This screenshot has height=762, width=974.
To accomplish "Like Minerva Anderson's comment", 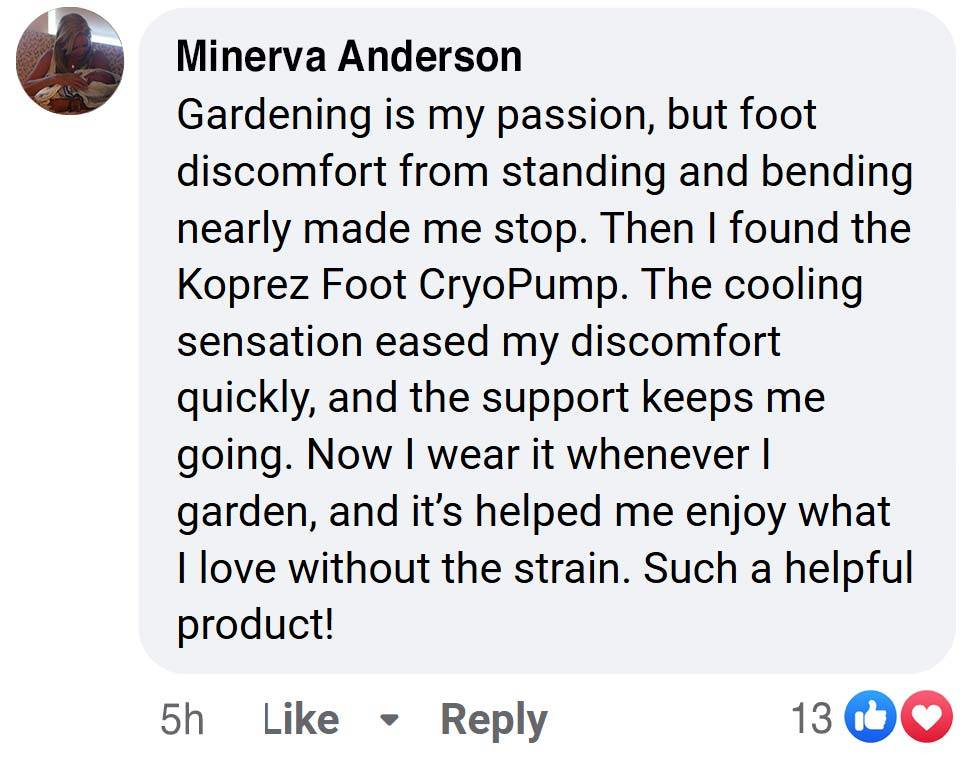I will tap(301, 719).
